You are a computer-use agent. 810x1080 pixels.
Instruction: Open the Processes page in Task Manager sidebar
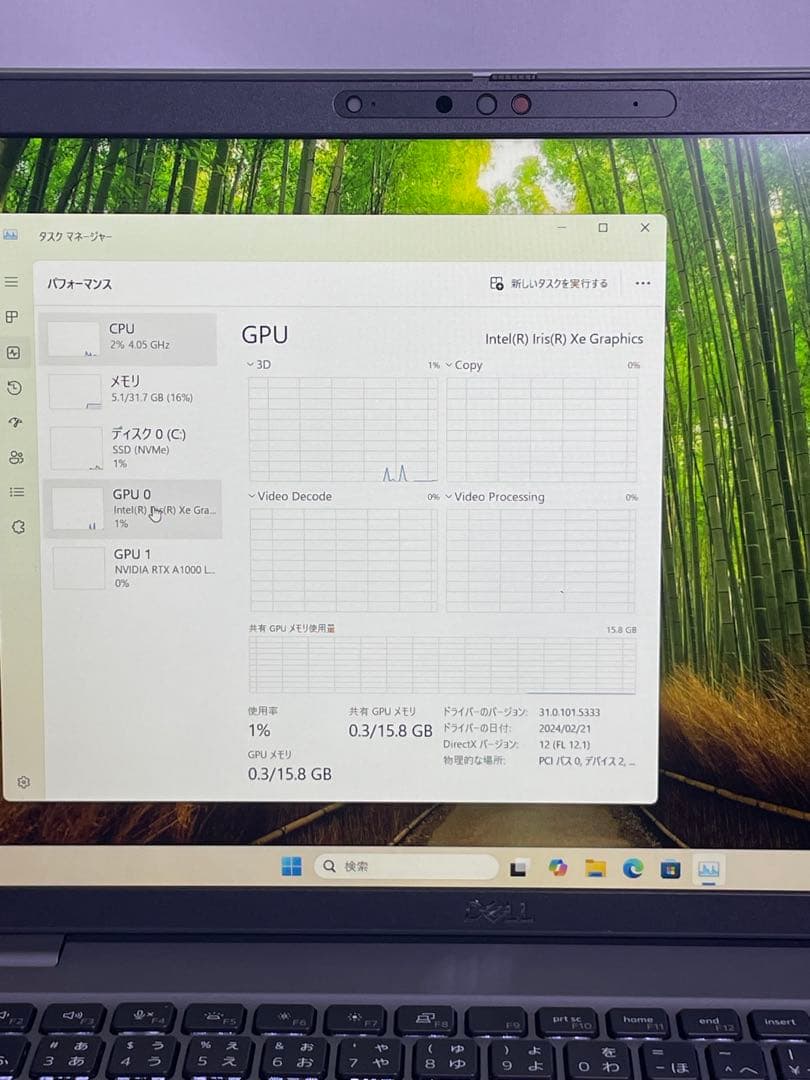coord(12,317)
